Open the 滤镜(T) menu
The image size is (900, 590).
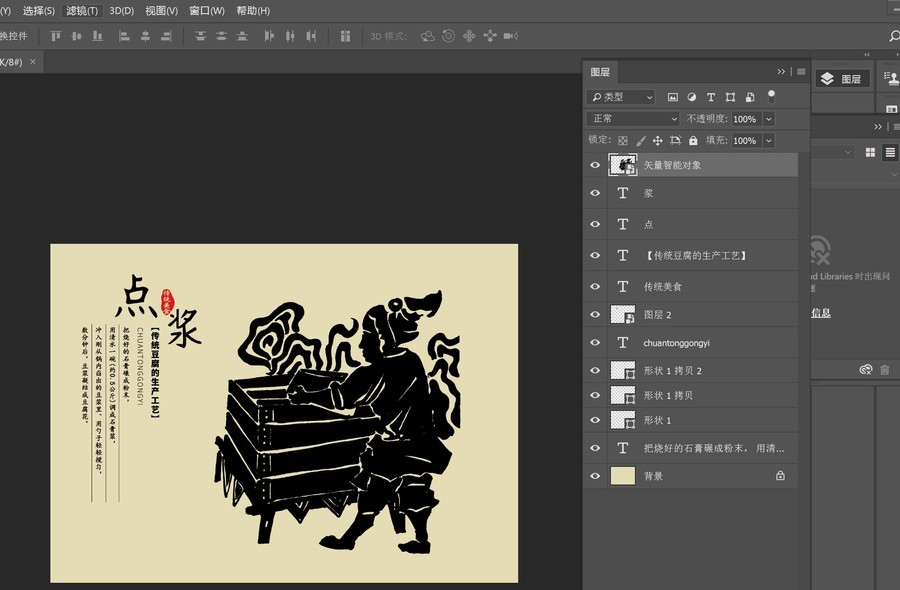click(x=82, y=11)
